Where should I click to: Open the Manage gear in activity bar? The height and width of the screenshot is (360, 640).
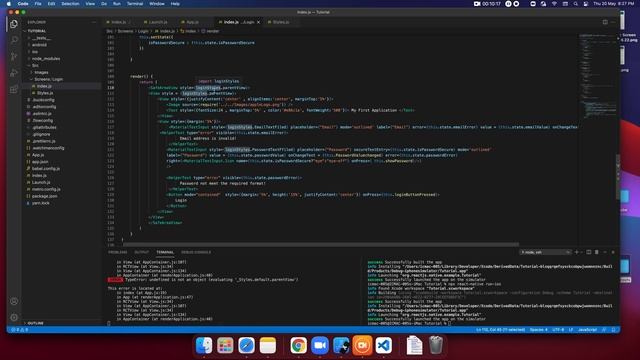(x=14, y=317)
